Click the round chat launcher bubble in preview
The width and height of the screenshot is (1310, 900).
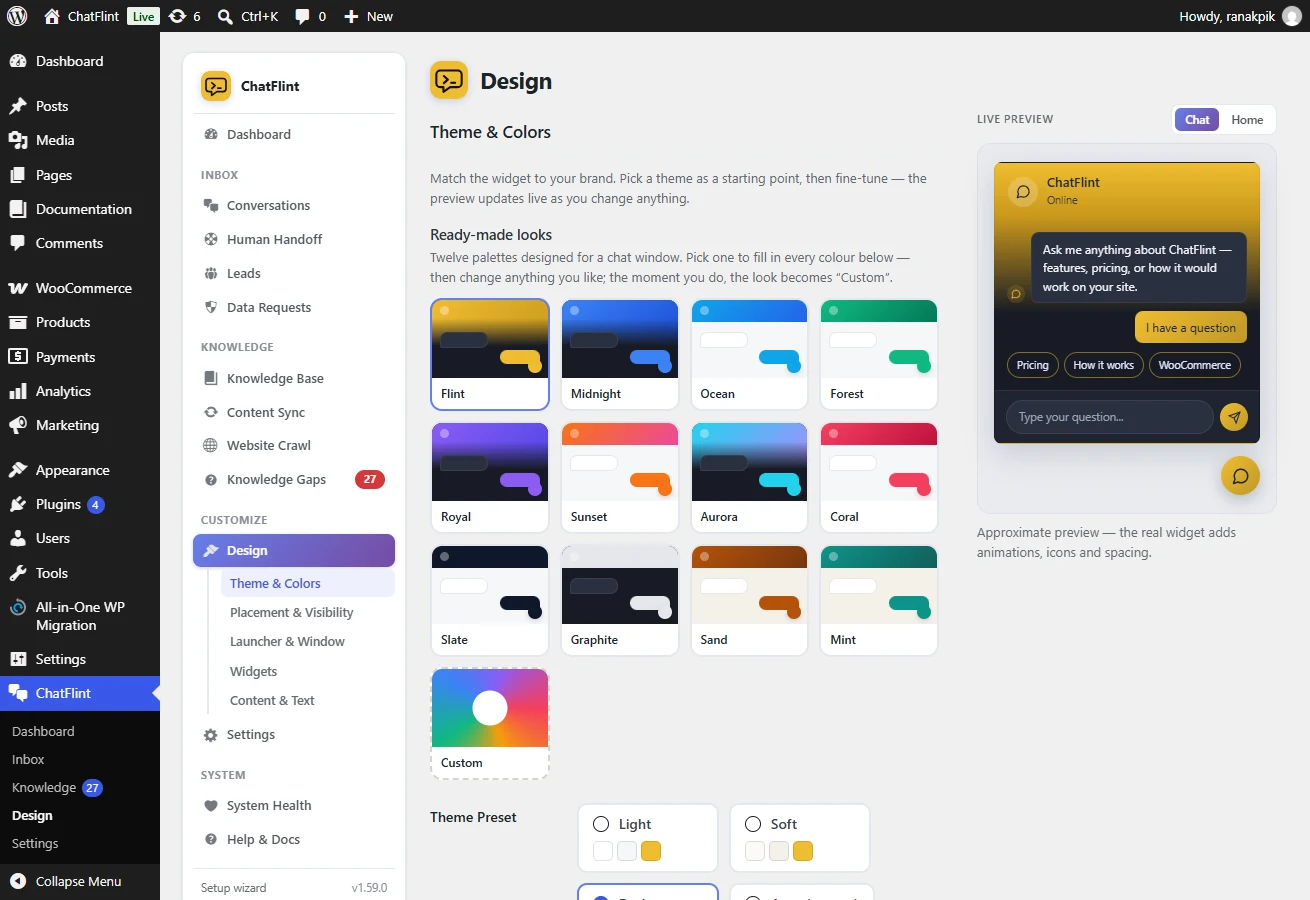point(1240,476)
